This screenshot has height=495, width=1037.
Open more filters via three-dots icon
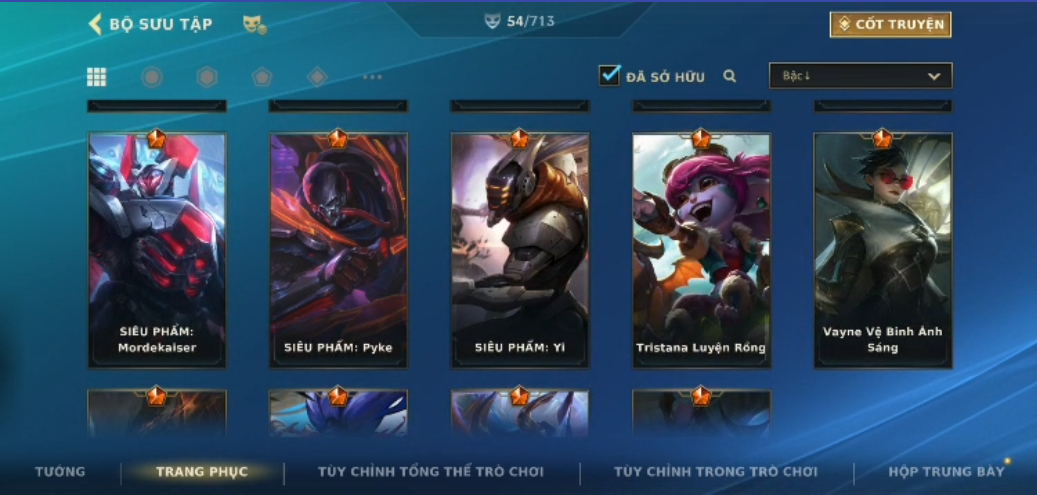pos(372,77)
